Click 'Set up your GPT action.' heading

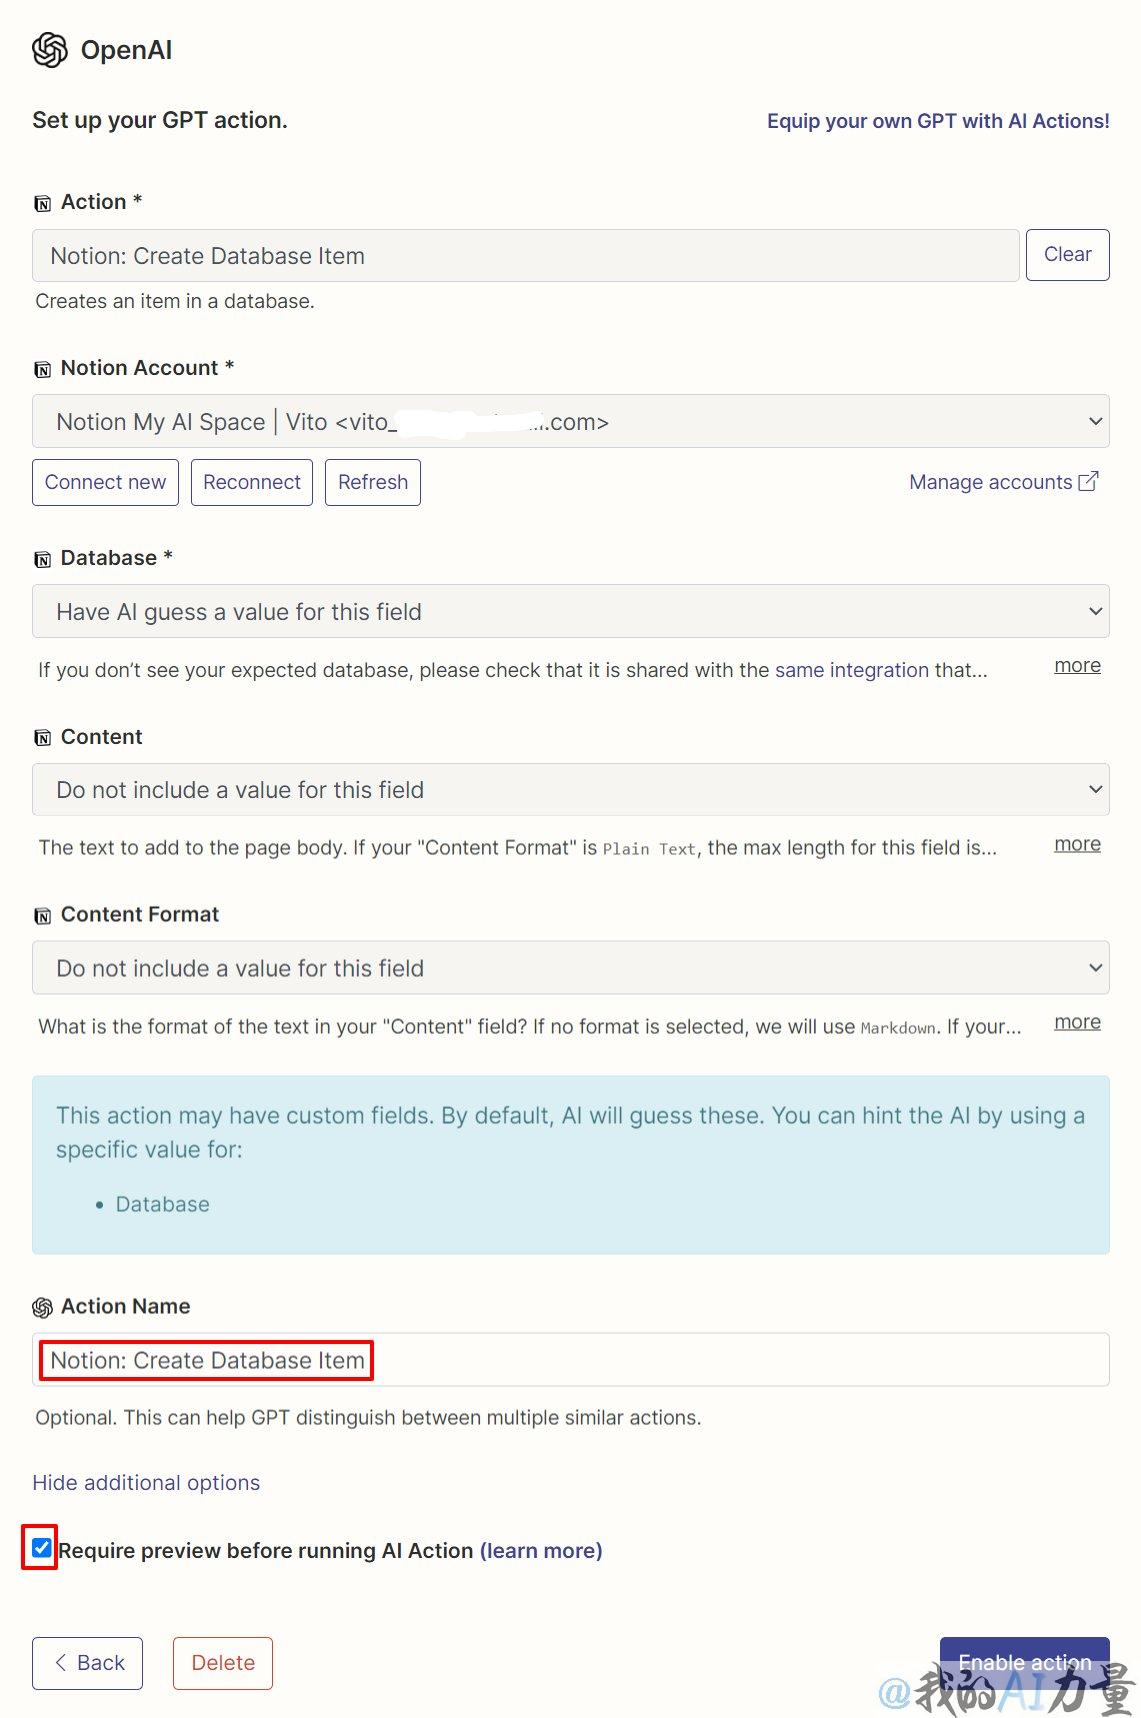click(160, 120)
